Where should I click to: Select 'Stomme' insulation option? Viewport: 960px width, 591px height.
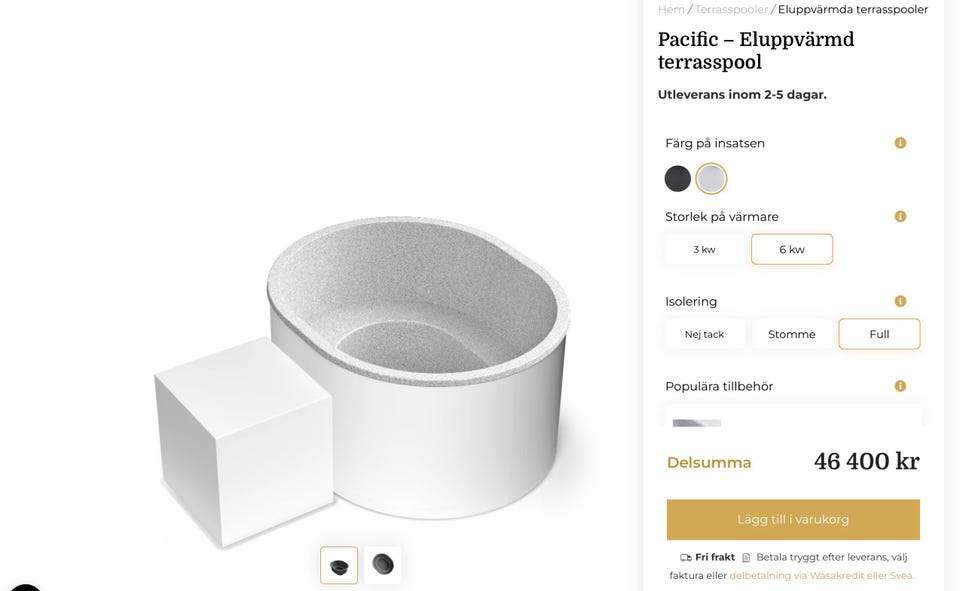[x=792, y=334]
